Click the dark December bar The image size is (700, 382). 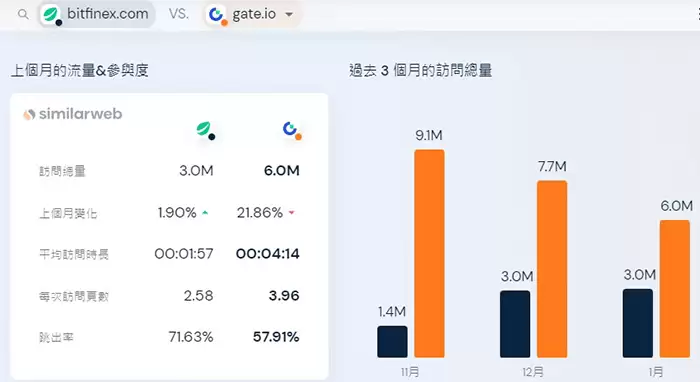[x=515, y=324]
